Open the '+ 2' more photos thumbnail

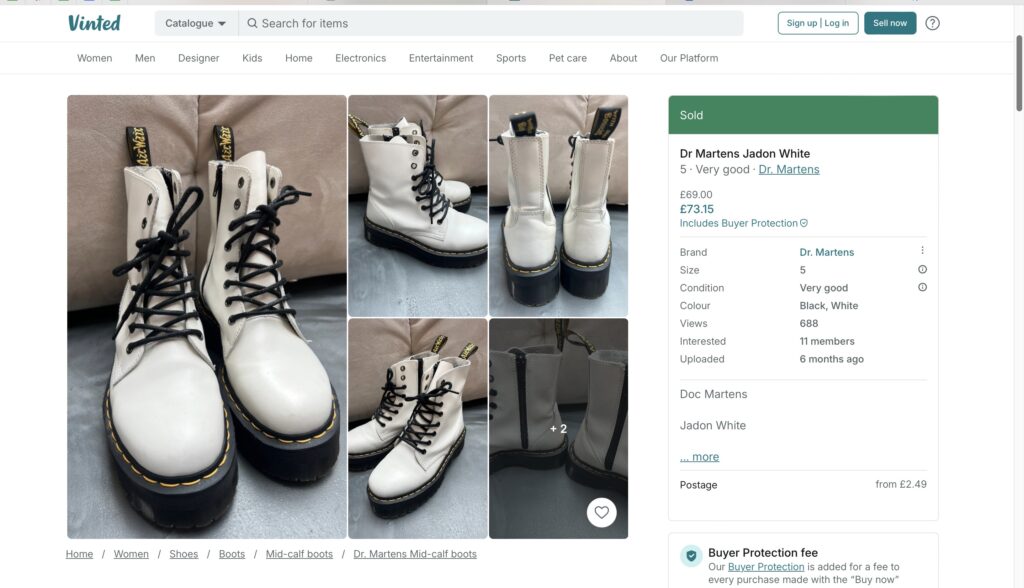pos(558,429)
